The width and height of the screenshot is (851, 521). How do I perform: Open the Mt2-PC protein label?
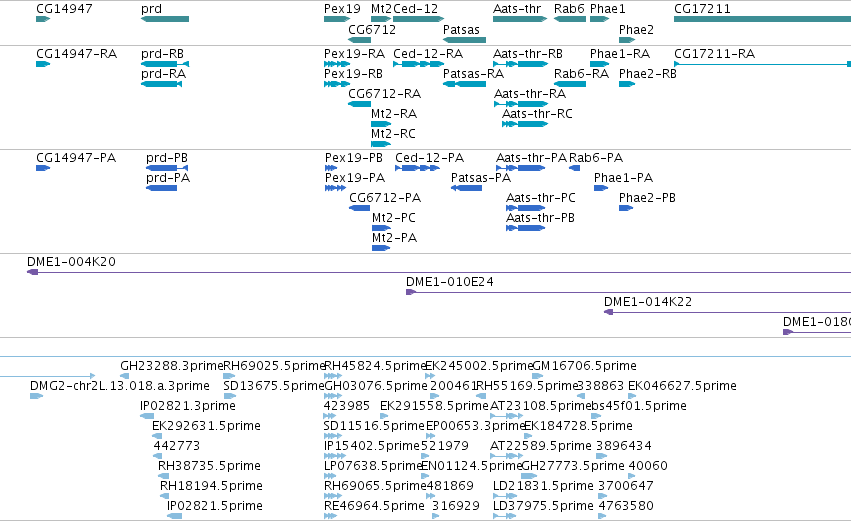tap(394, 218)
